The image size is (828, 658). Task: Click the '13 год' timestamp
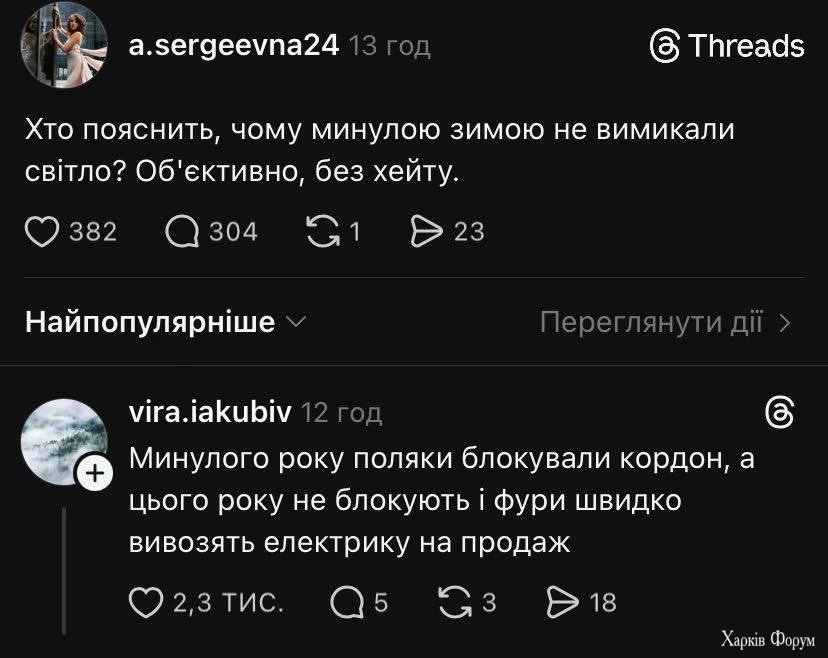[390, 45]
